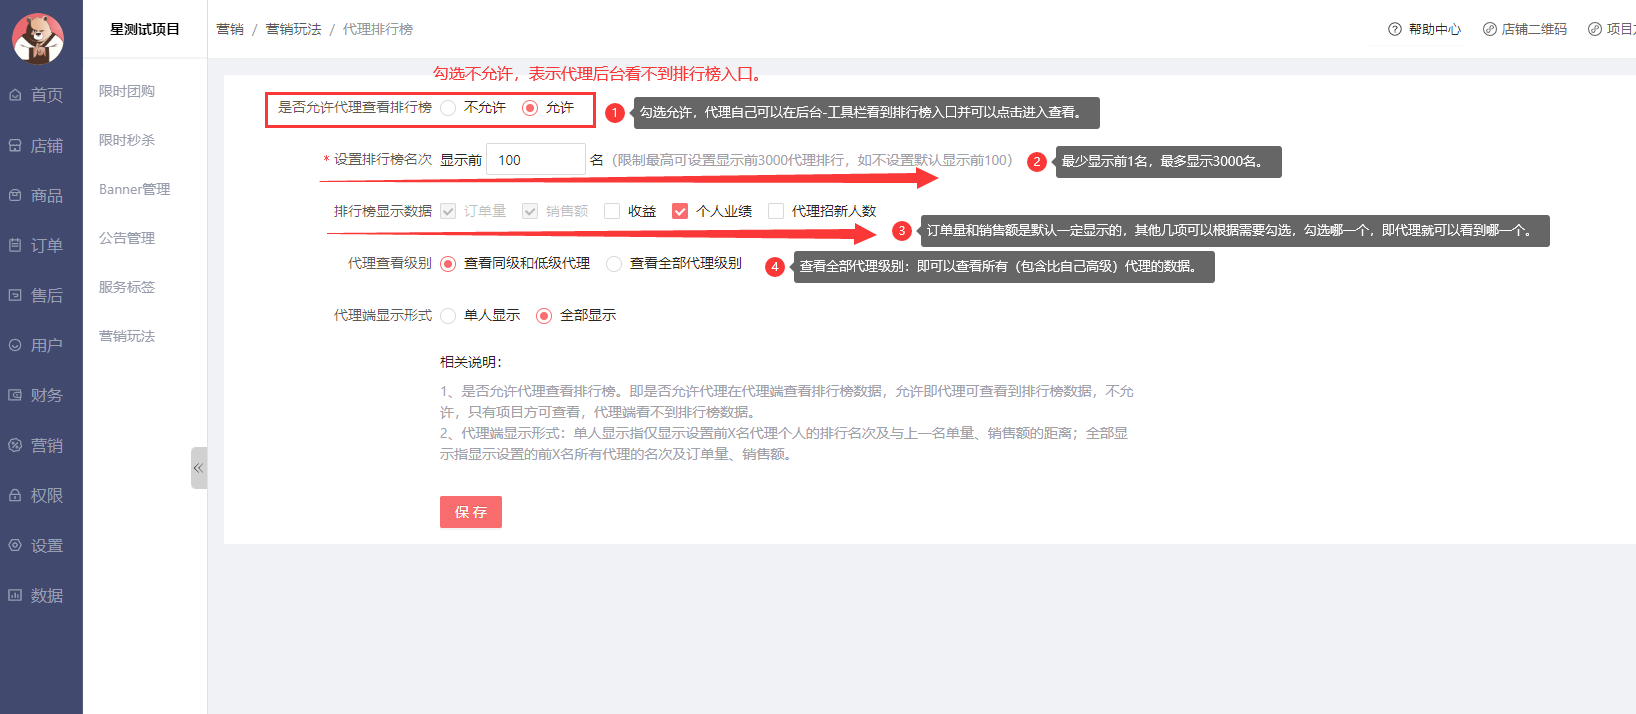Viewport: 1636px width, 714px height.
Task: Open Banner管理 submenu item
Action: [x=134, y=189]
